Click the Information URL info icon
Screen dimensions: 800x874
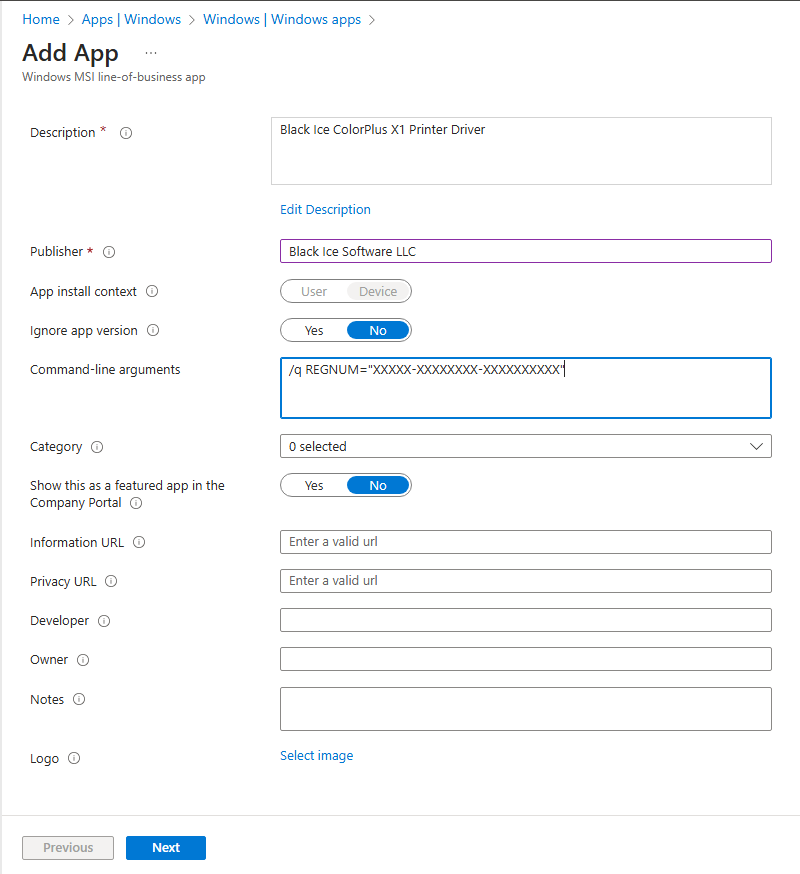138,542
